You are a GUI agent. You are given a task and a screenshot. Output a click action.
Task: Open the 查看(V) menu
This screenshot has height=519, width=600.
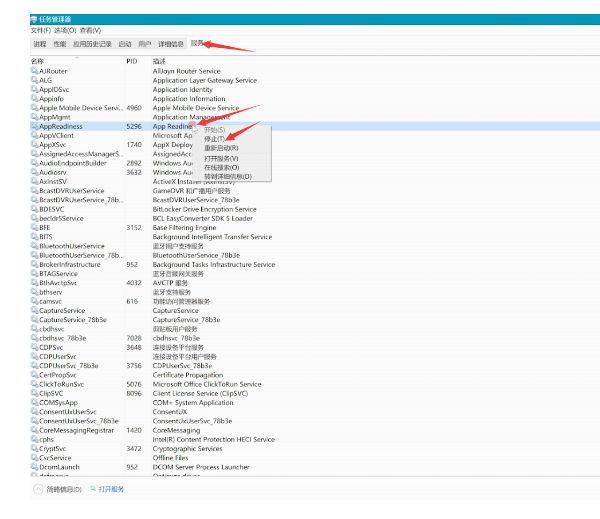90,30
